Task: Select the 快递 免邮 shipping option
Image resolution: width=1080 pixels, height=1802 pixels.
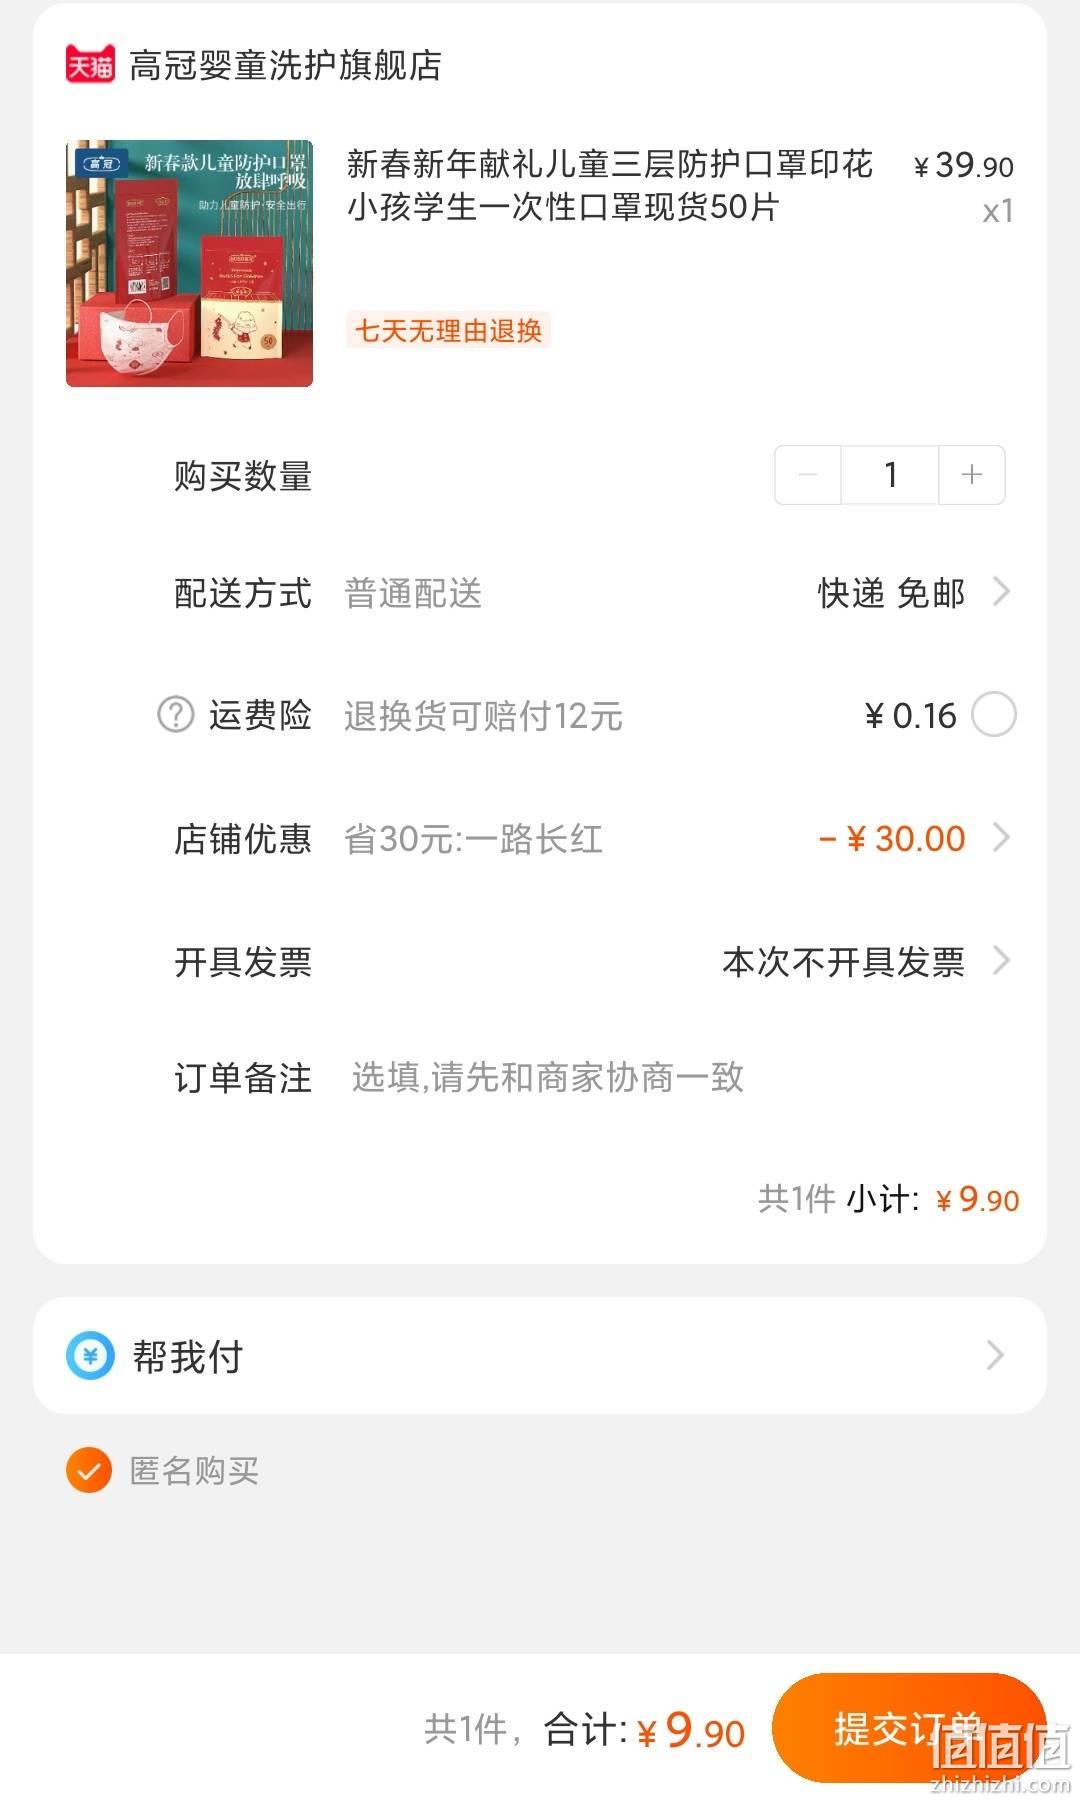Action: [x=891, y=593]
